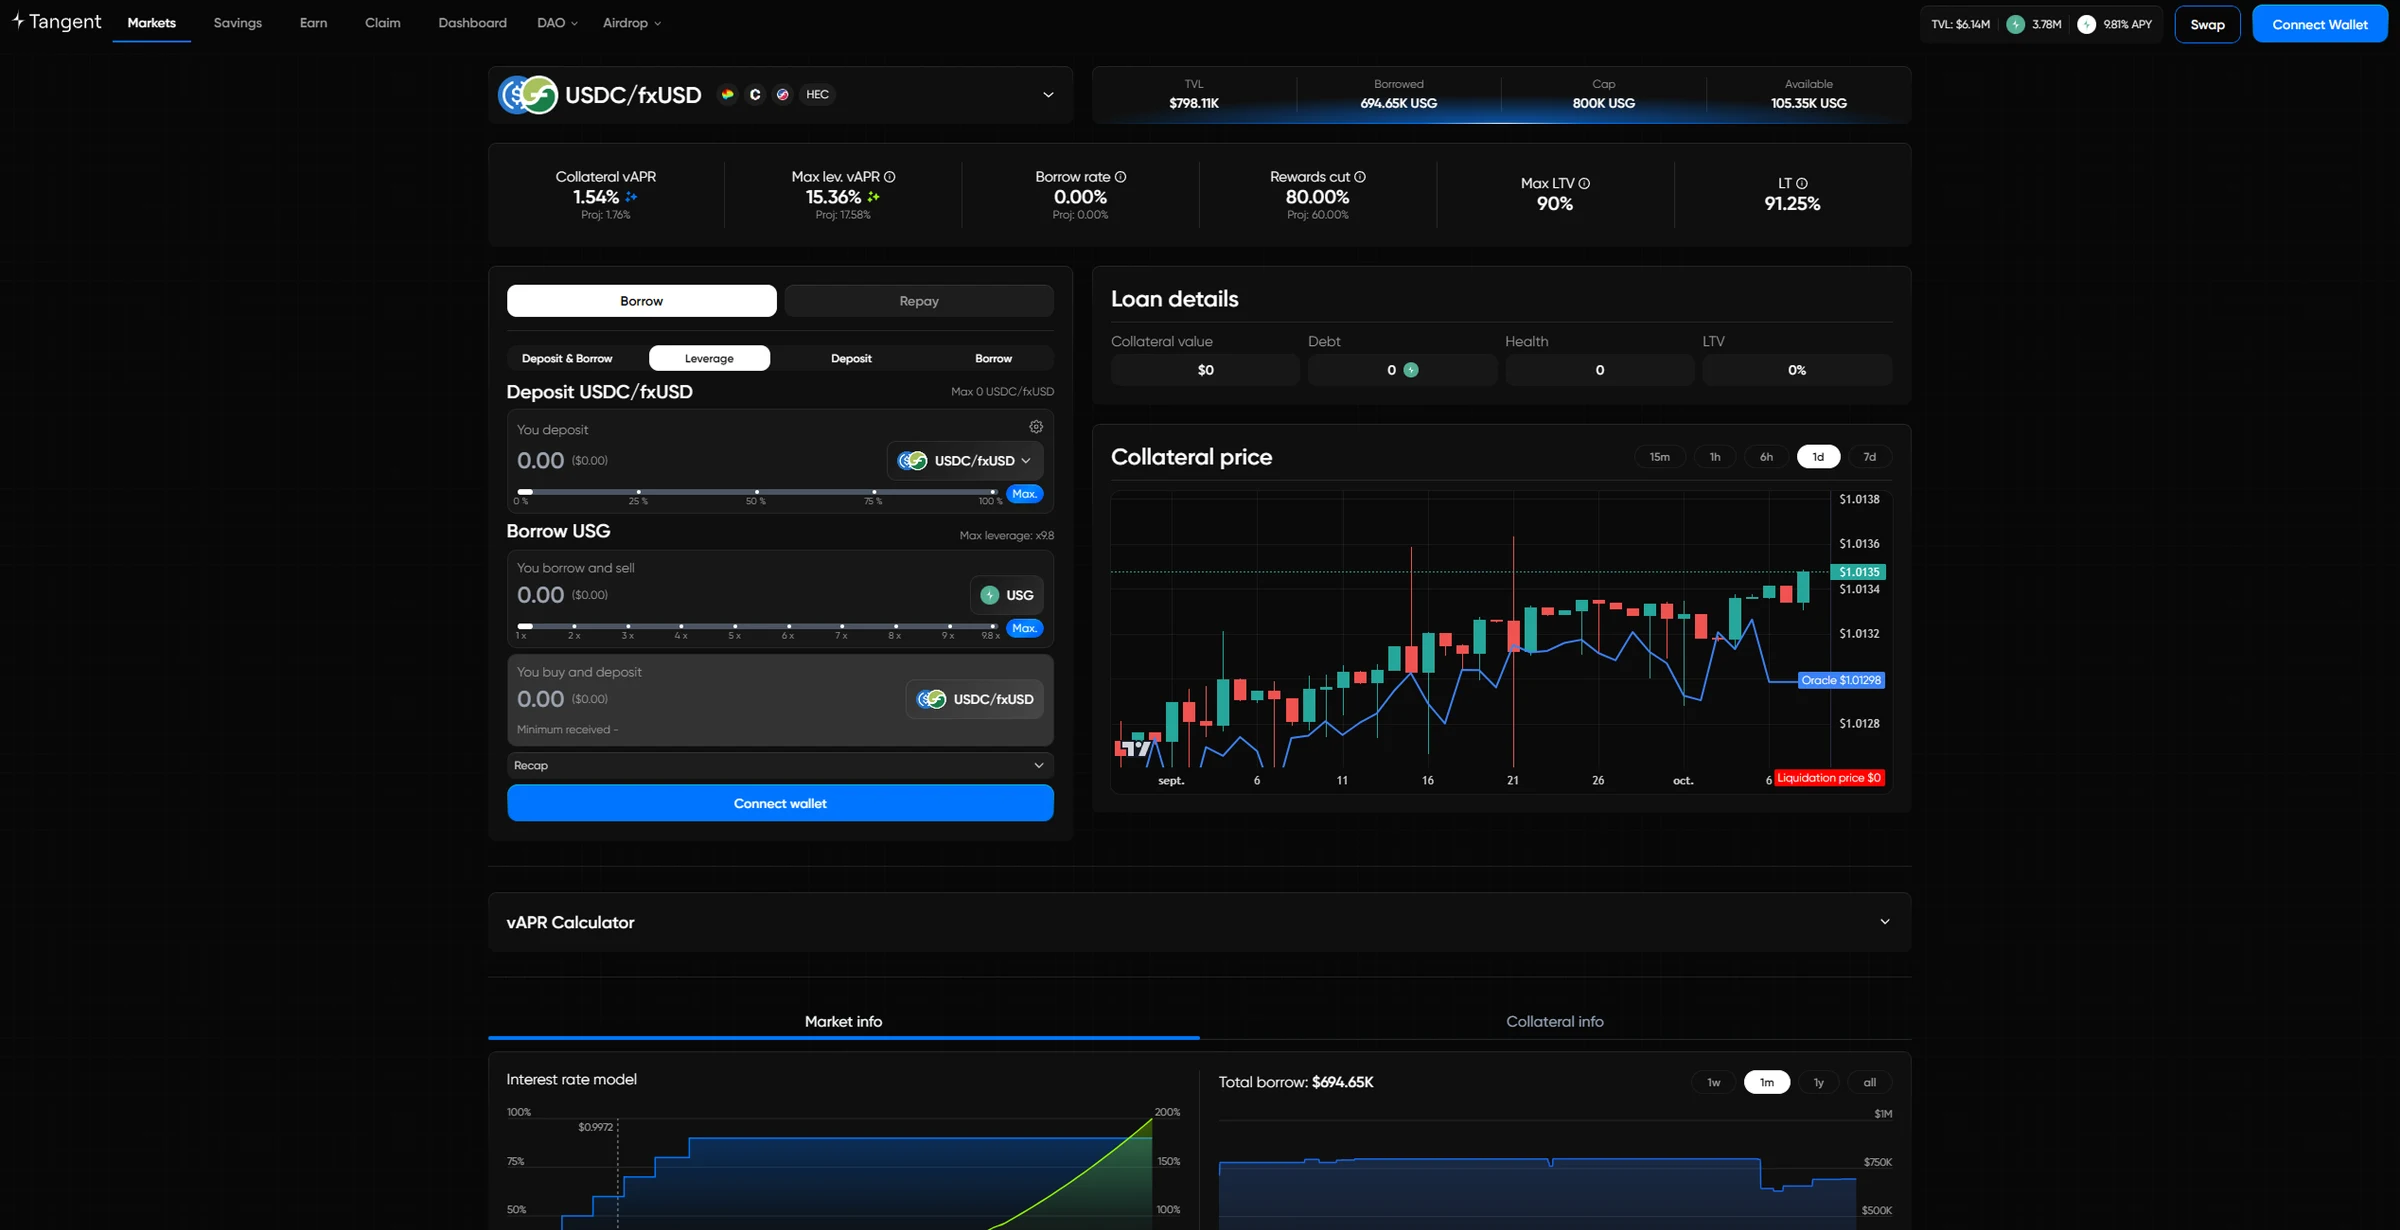Set collateral price chart to 15m
Screen dimensions: 2400x1230
pos(1659,457)
